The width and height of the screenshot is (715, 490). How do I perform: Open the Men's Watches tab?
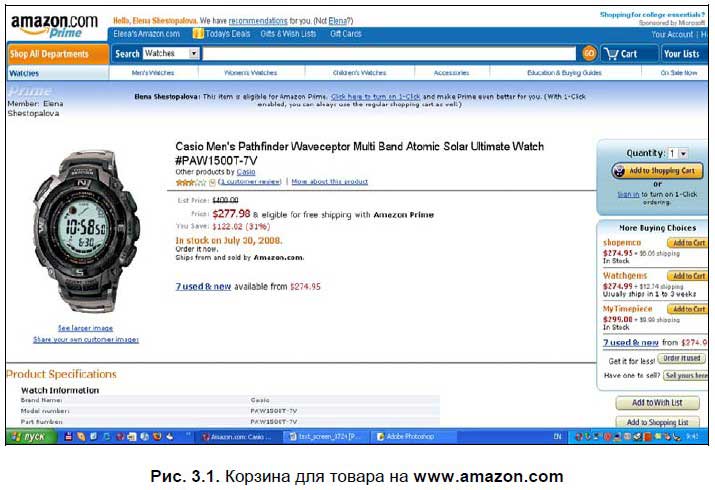coord(153,73)
